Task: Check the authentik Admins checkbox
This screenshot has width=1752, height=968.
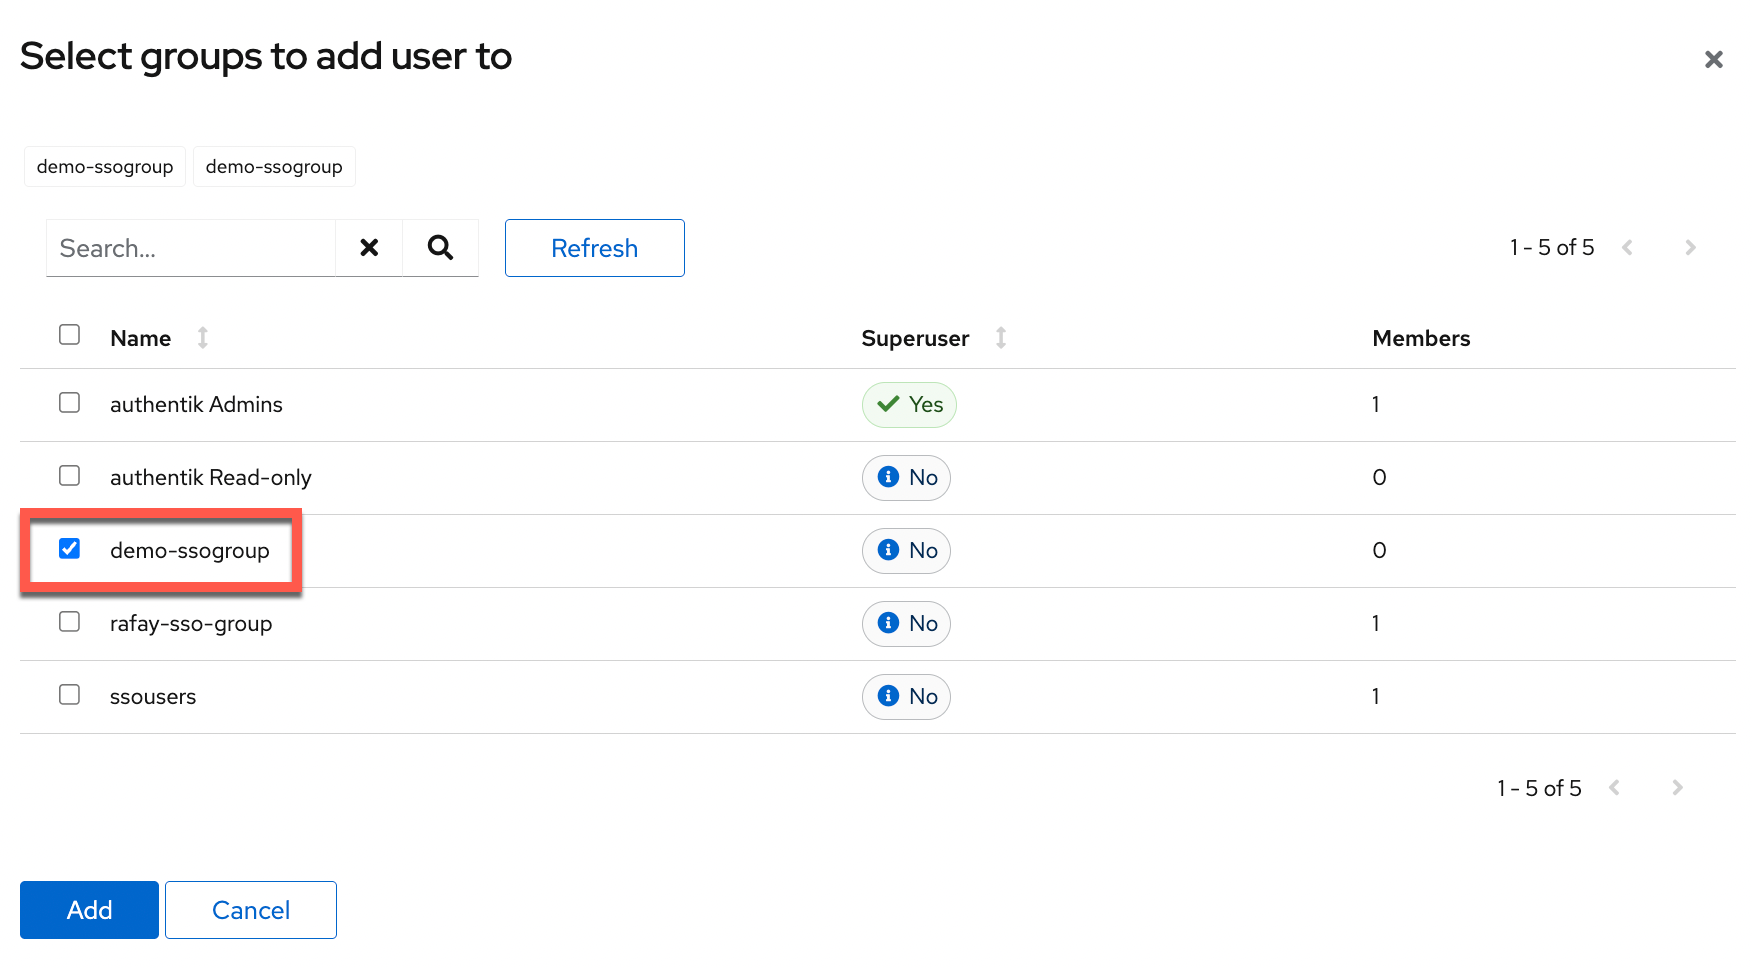Action: point(69,402)
